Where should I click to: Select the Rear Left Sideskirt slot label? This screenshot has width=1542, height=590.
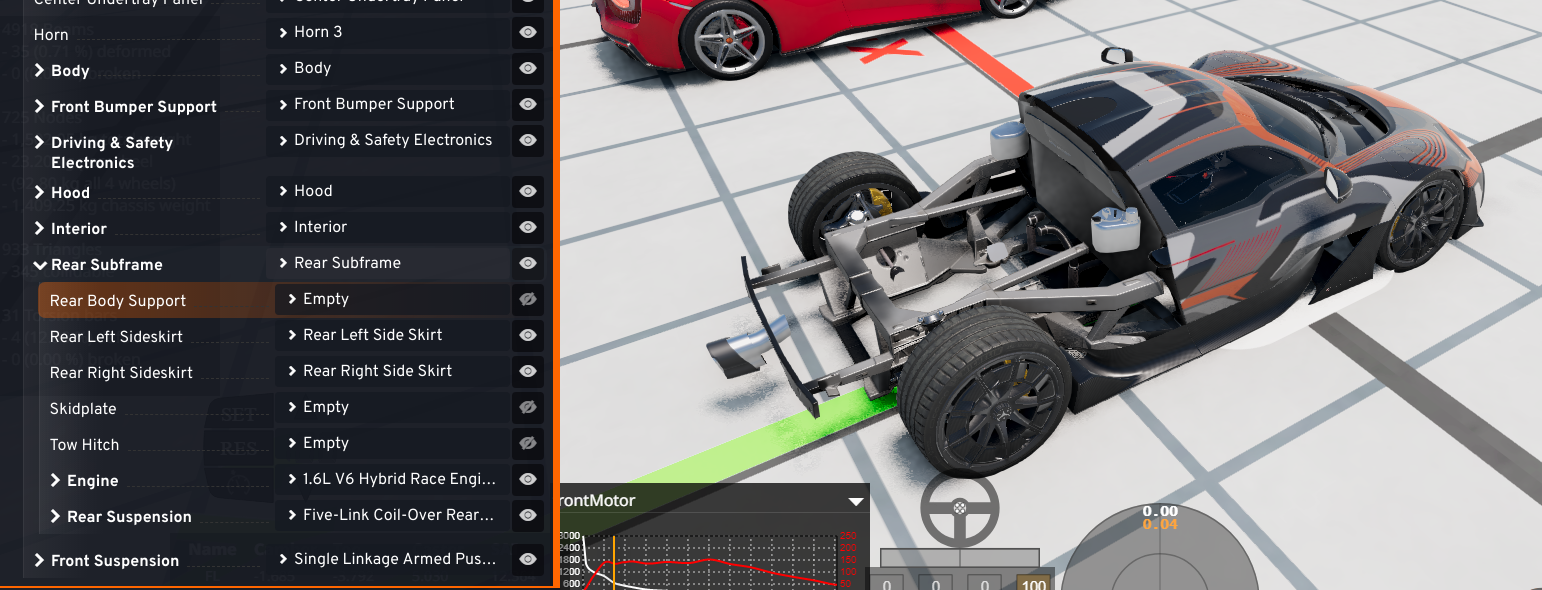coord(116,337)
